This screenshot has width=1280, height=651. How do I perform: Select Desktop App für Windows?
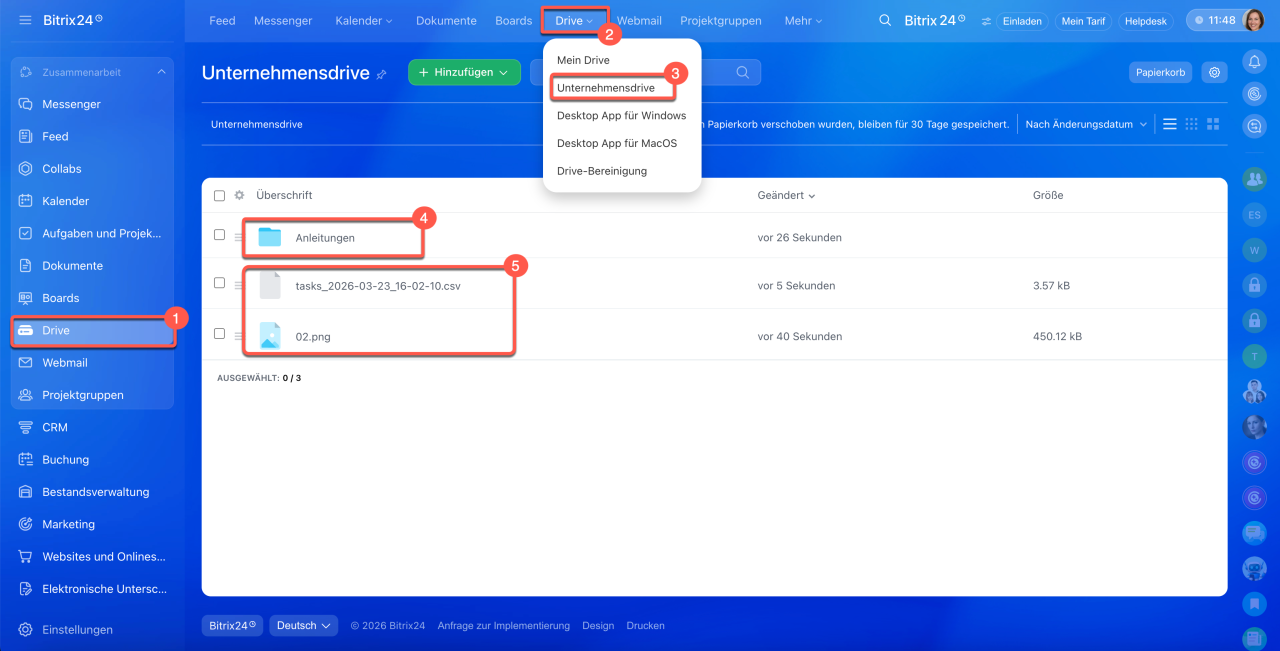[x=622, y=115]
